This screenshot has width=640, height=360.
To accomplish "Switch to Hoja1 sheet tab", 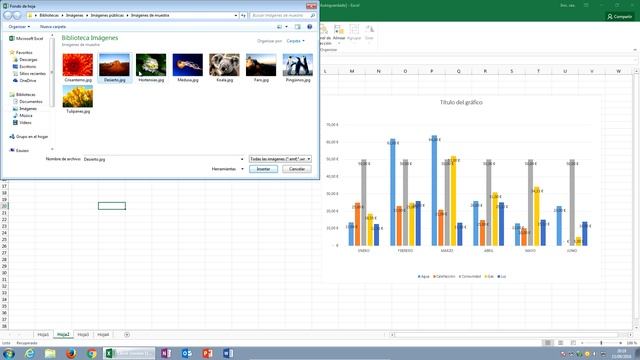I will [43, 335].
